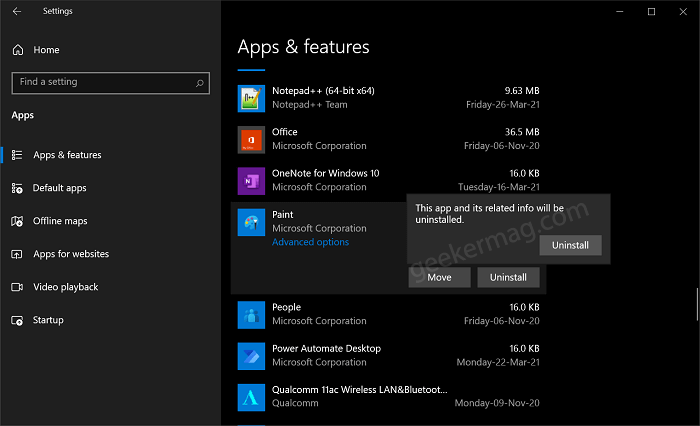Click the Offline maps sidebar icon
Screen dimensions: 700x426
pos(17,221)
